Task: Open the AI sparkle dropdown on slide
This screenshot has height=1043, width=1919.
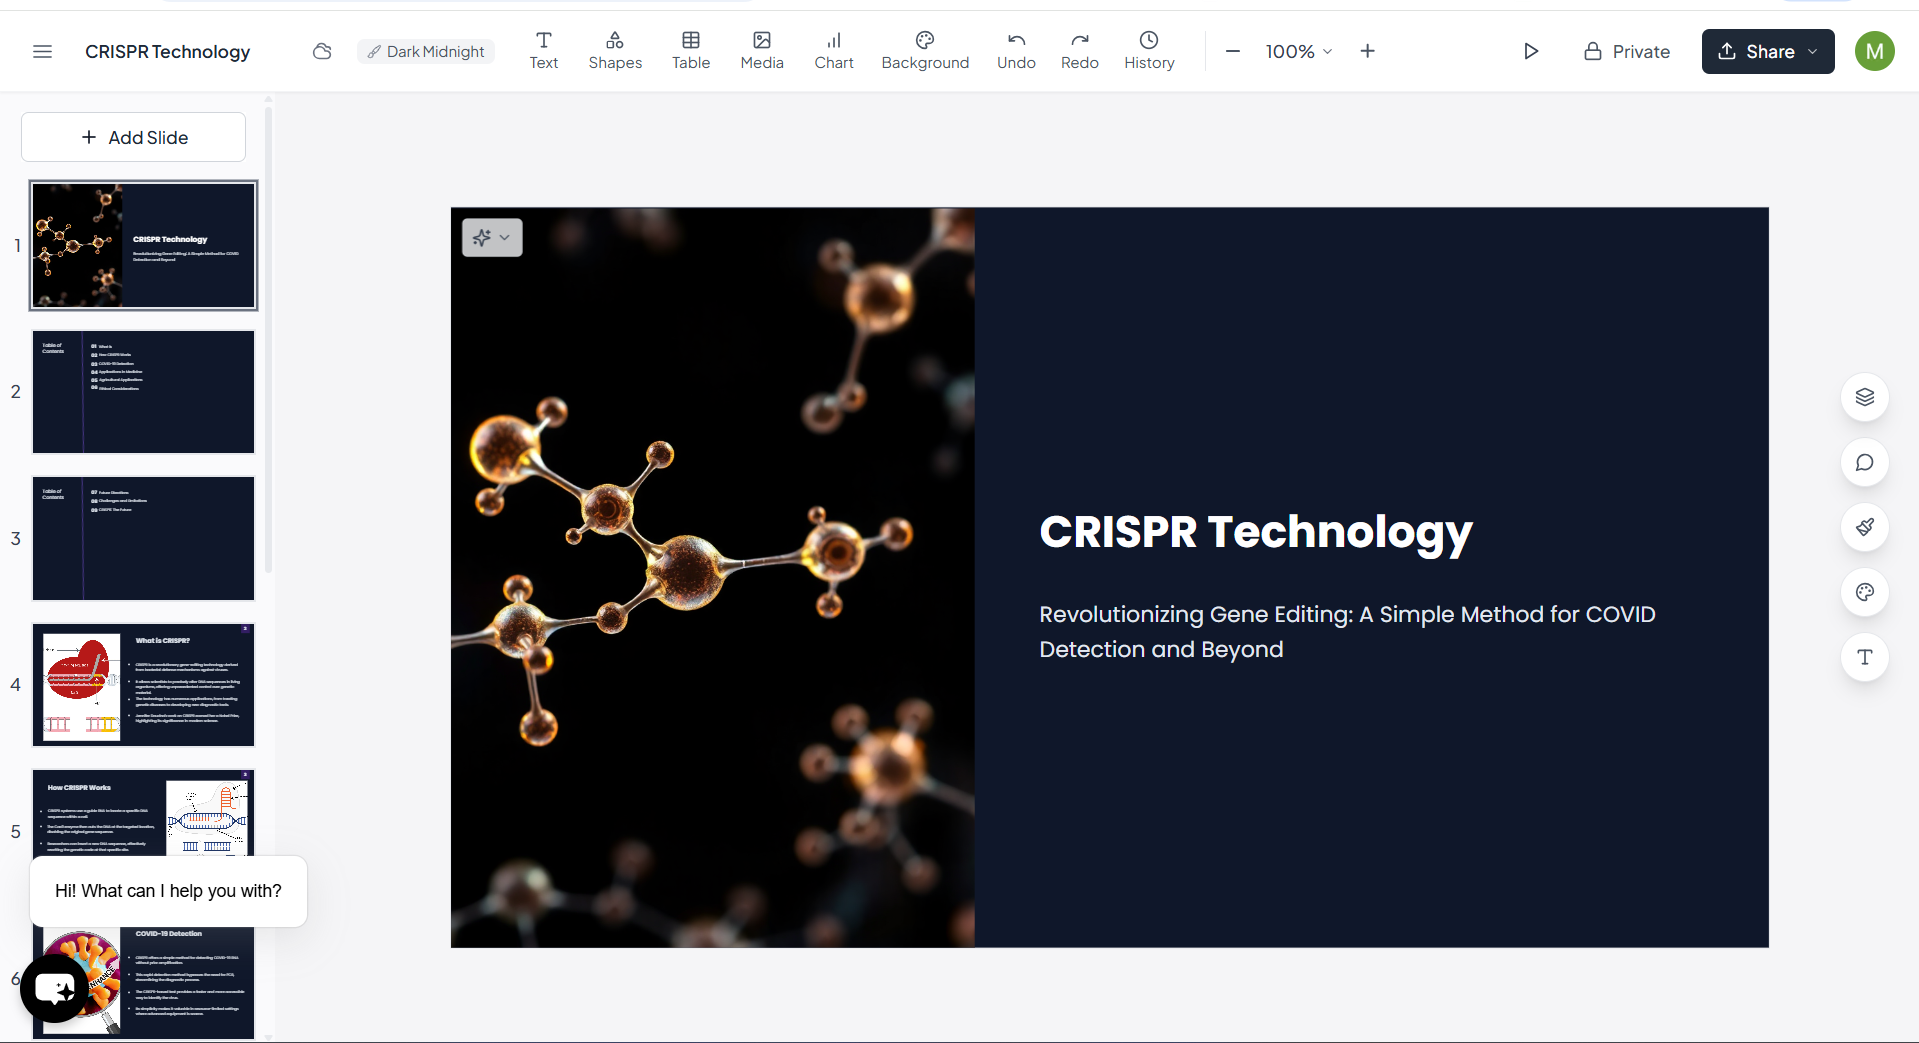Action: point(492,238)
